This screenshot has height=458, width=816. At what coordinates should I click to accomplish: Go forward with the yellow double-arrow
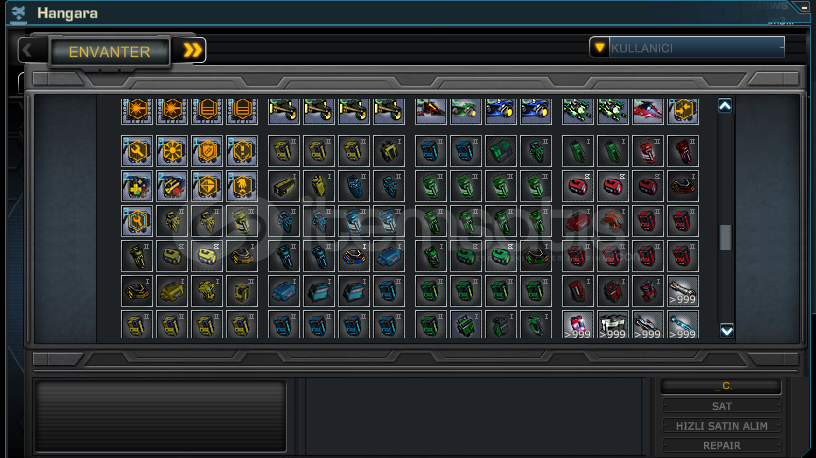192,50
